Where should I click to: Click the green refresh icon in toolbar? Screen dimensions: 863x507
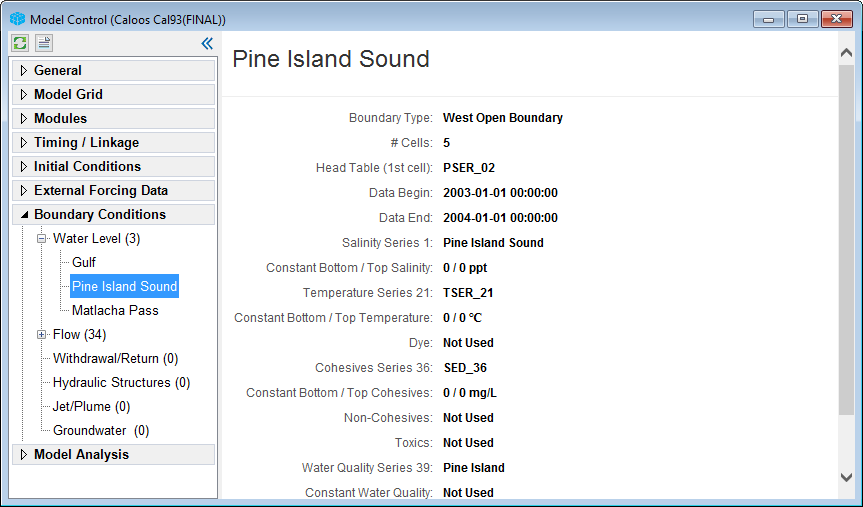click(20, 43)
